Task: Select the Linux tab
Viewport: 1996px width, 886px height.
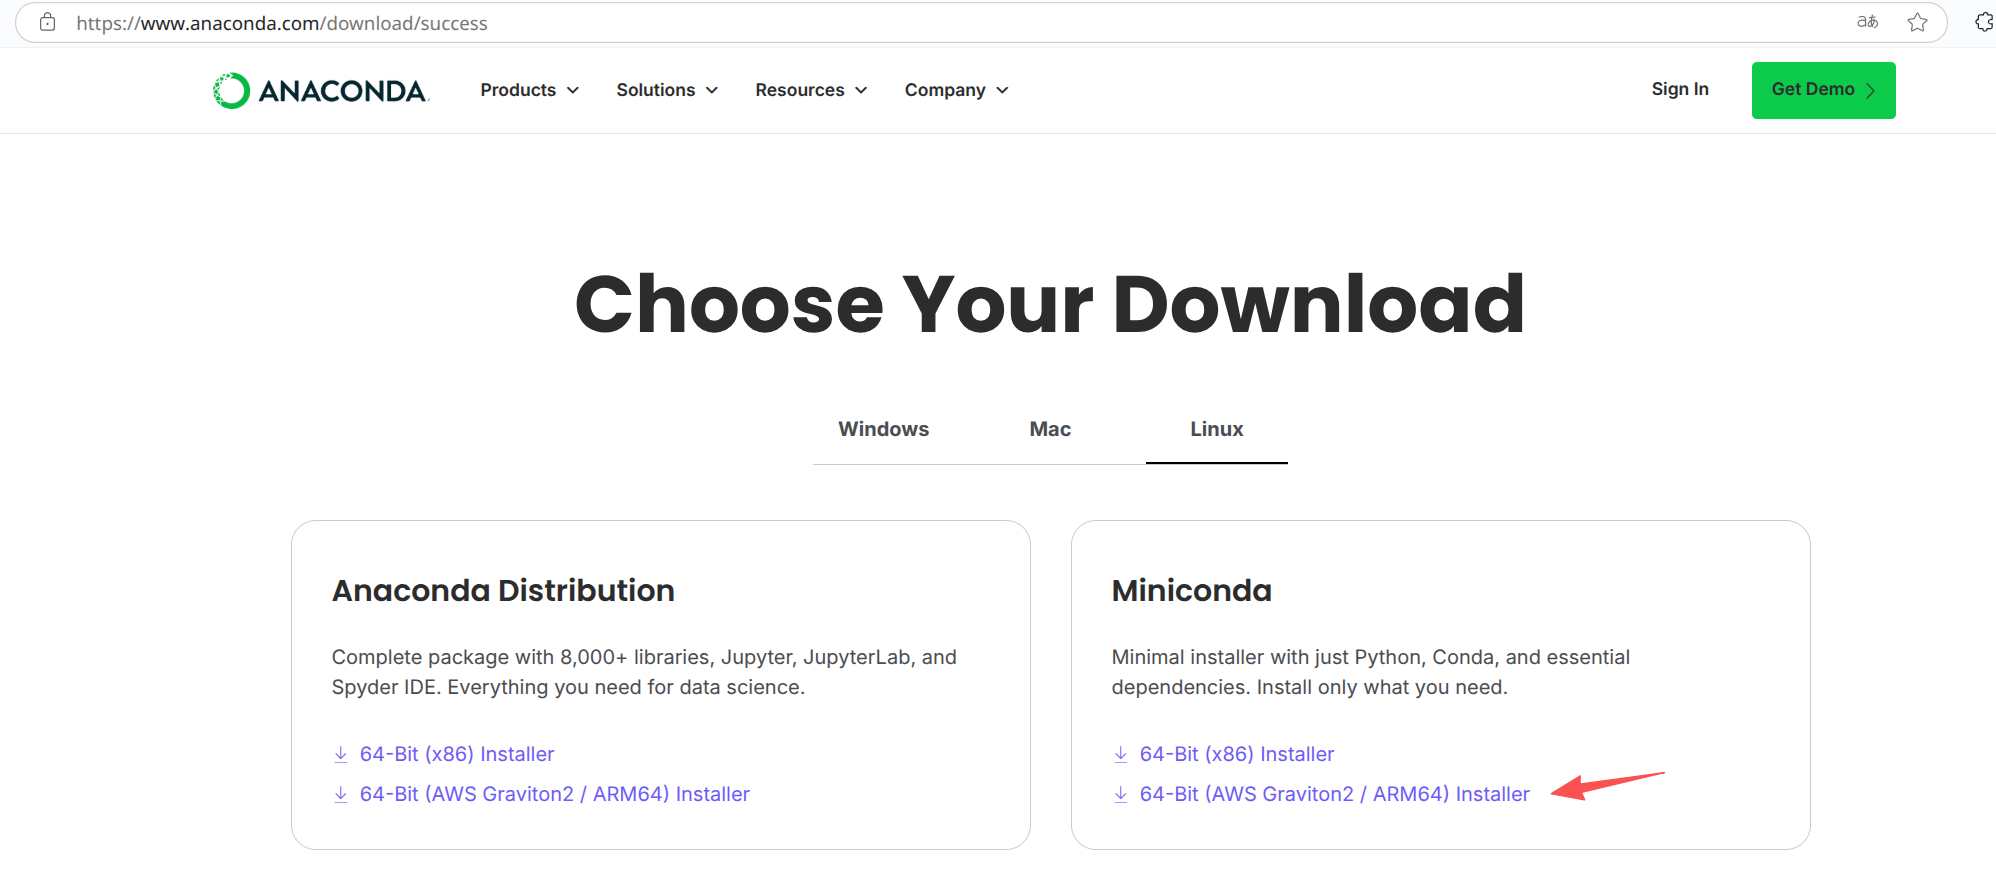Action: [x=1217, y=429]
